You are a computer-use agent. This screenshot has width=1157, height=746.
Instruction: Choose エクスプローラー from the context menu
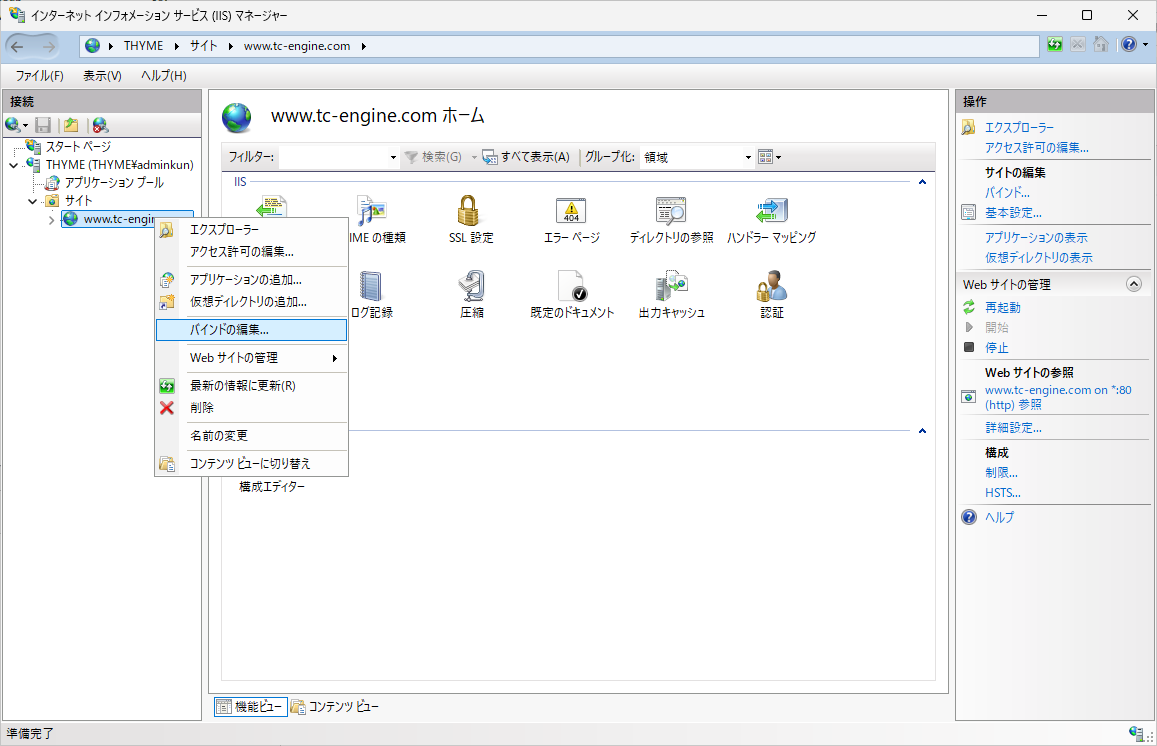point(251,229)
